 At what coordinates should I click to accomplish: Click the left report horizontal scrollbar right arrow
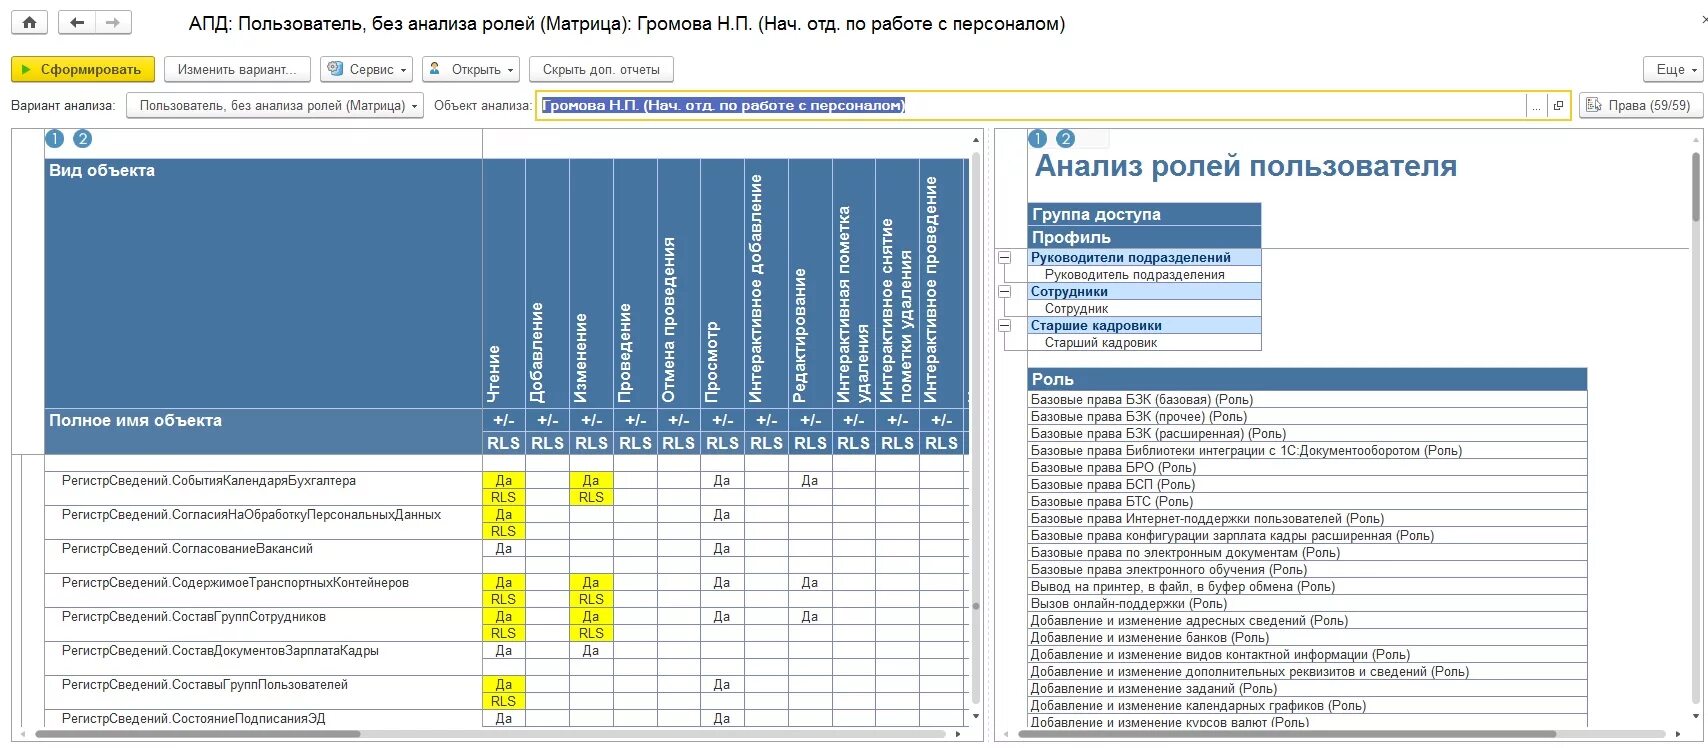click(x=959, y=734)
